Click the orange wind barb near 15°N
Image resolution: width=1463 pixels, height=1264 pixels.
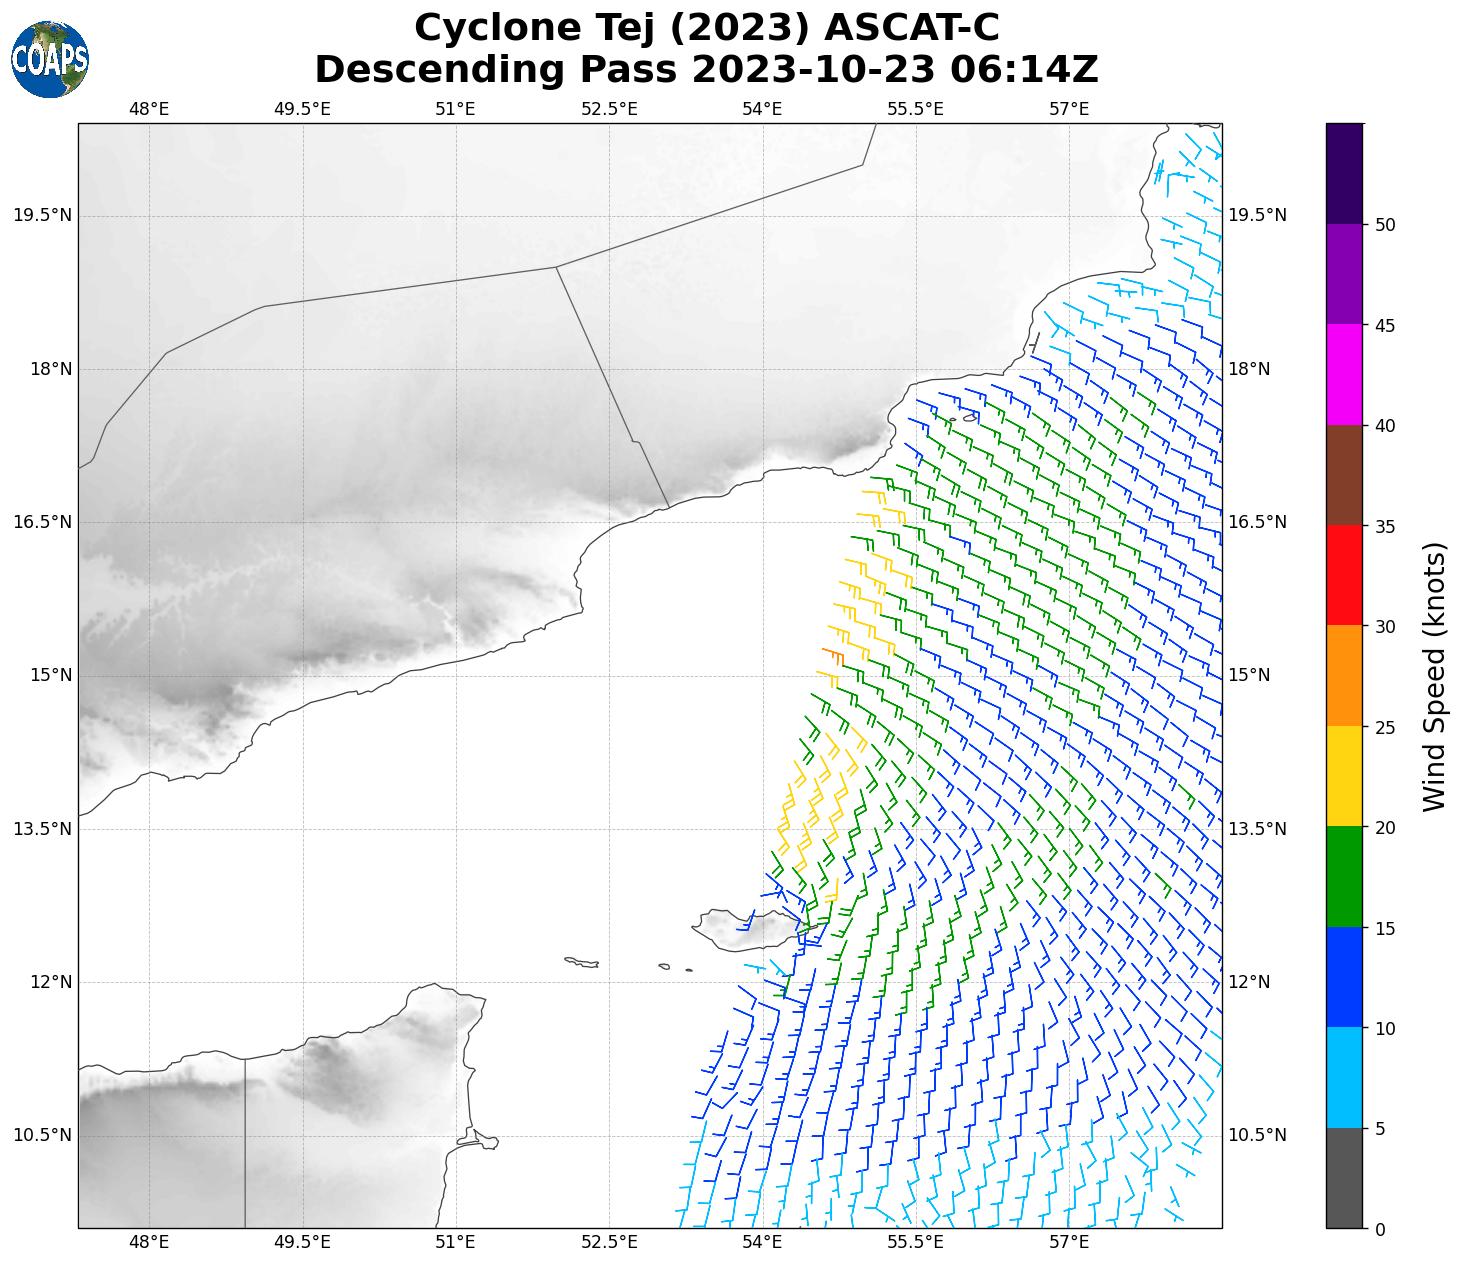click(834, 655)
